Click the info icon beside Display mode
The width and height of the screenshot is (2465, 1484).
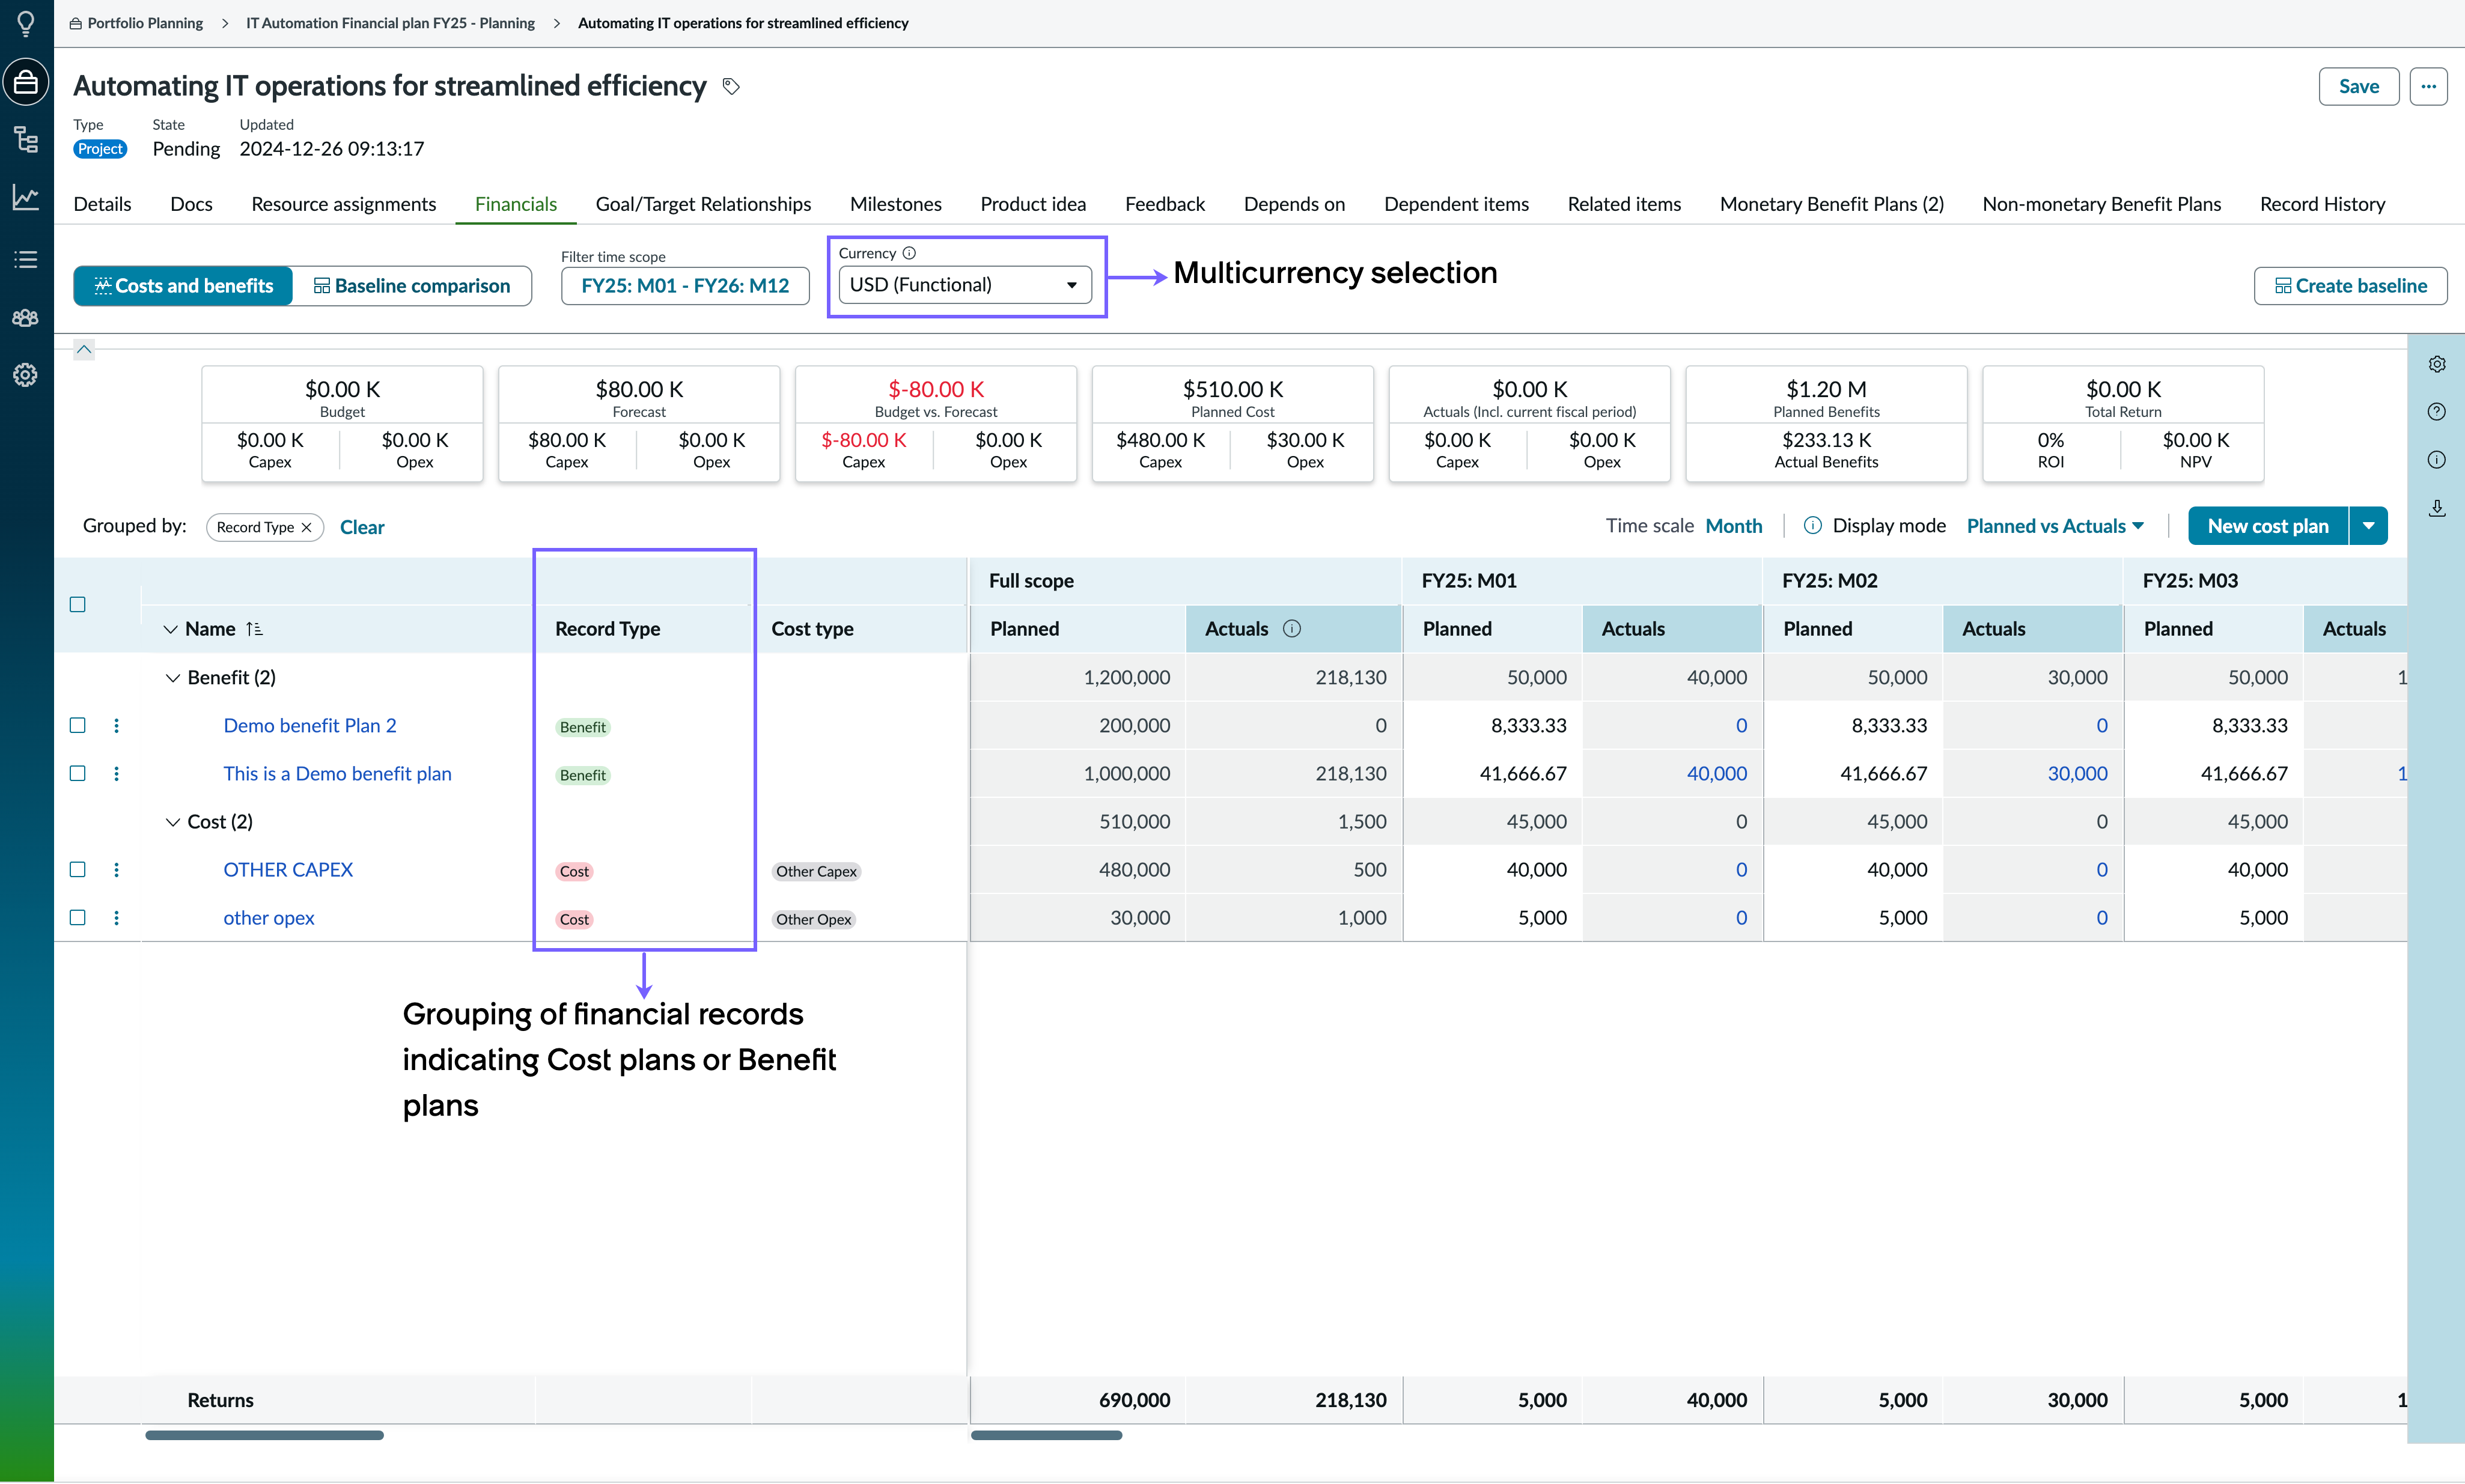click(1812, 525)
